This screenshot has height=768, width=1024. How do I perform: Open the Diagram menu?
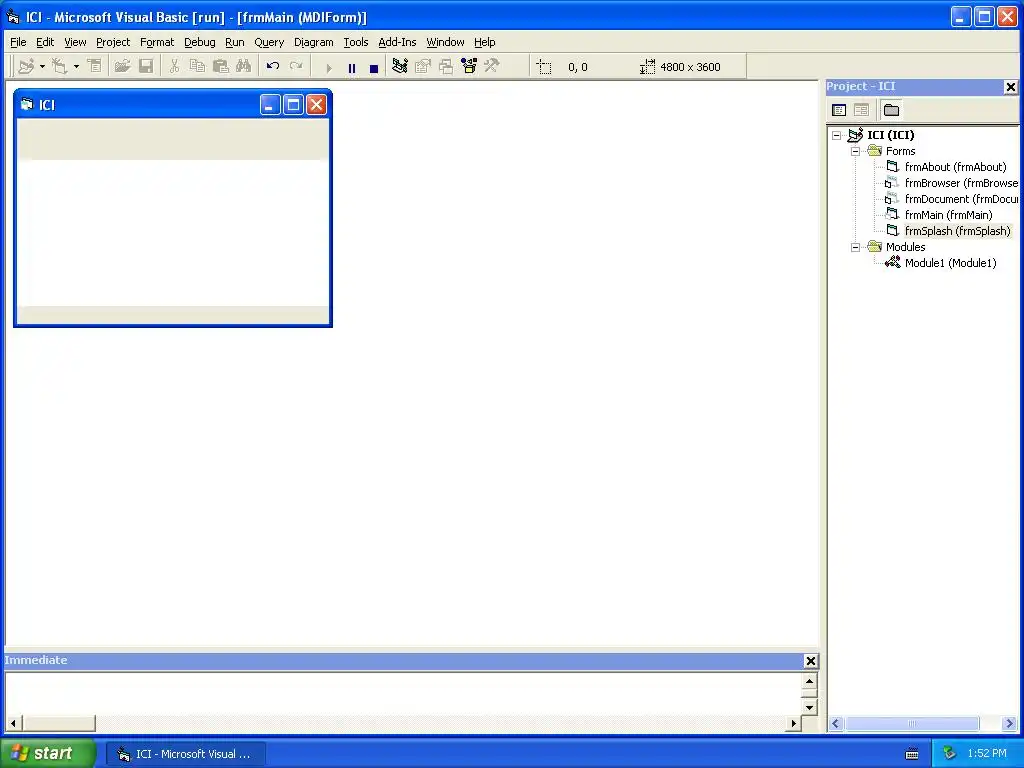click(313, 42)
